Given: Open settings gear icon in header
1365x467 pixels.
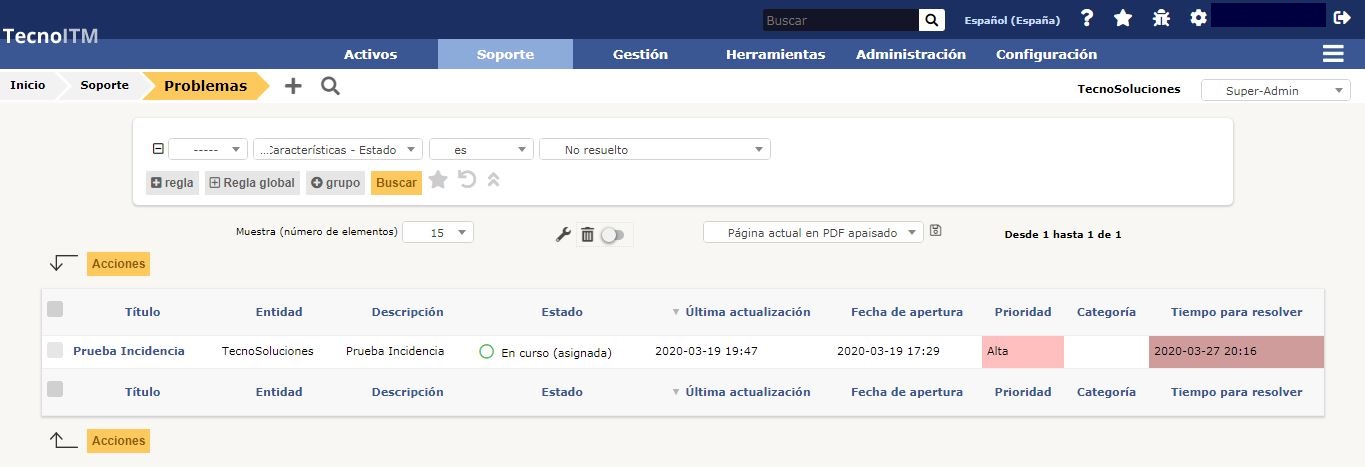Looking at the screenshot, I should (1198, 18).
